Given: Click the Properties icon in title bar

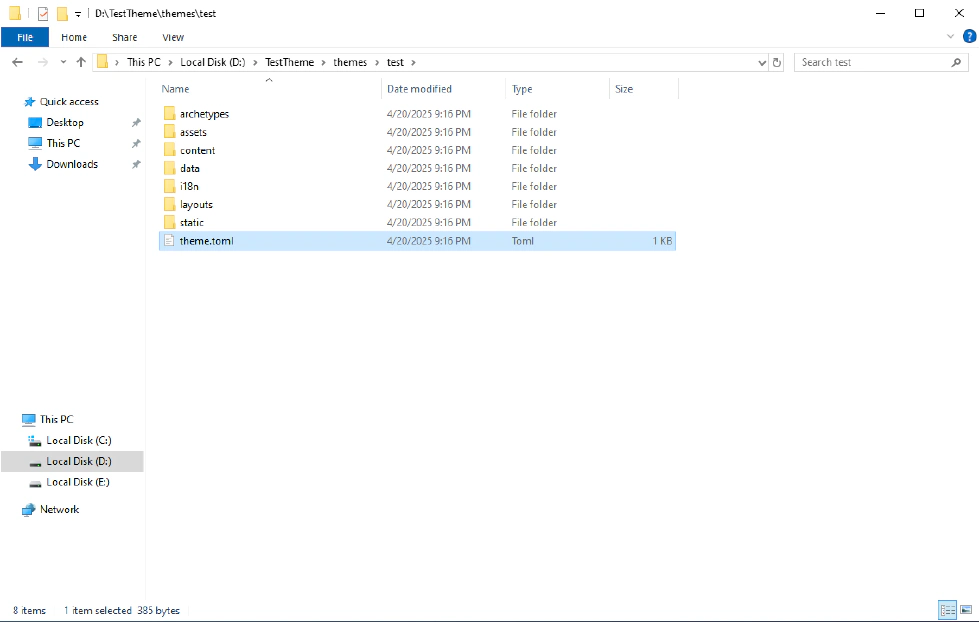Looking at the screenshot, I should [x=43, y=14].
